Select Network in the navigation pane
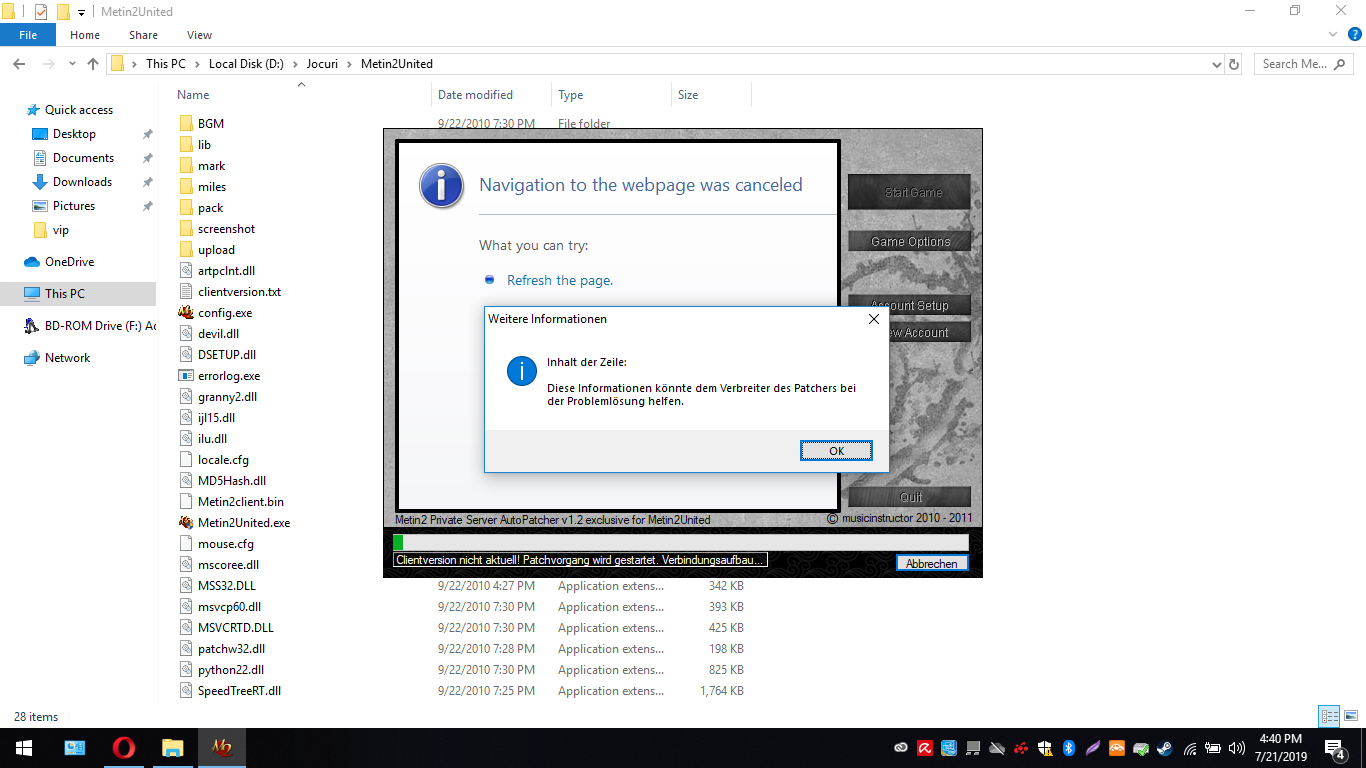 pos(67,358)
